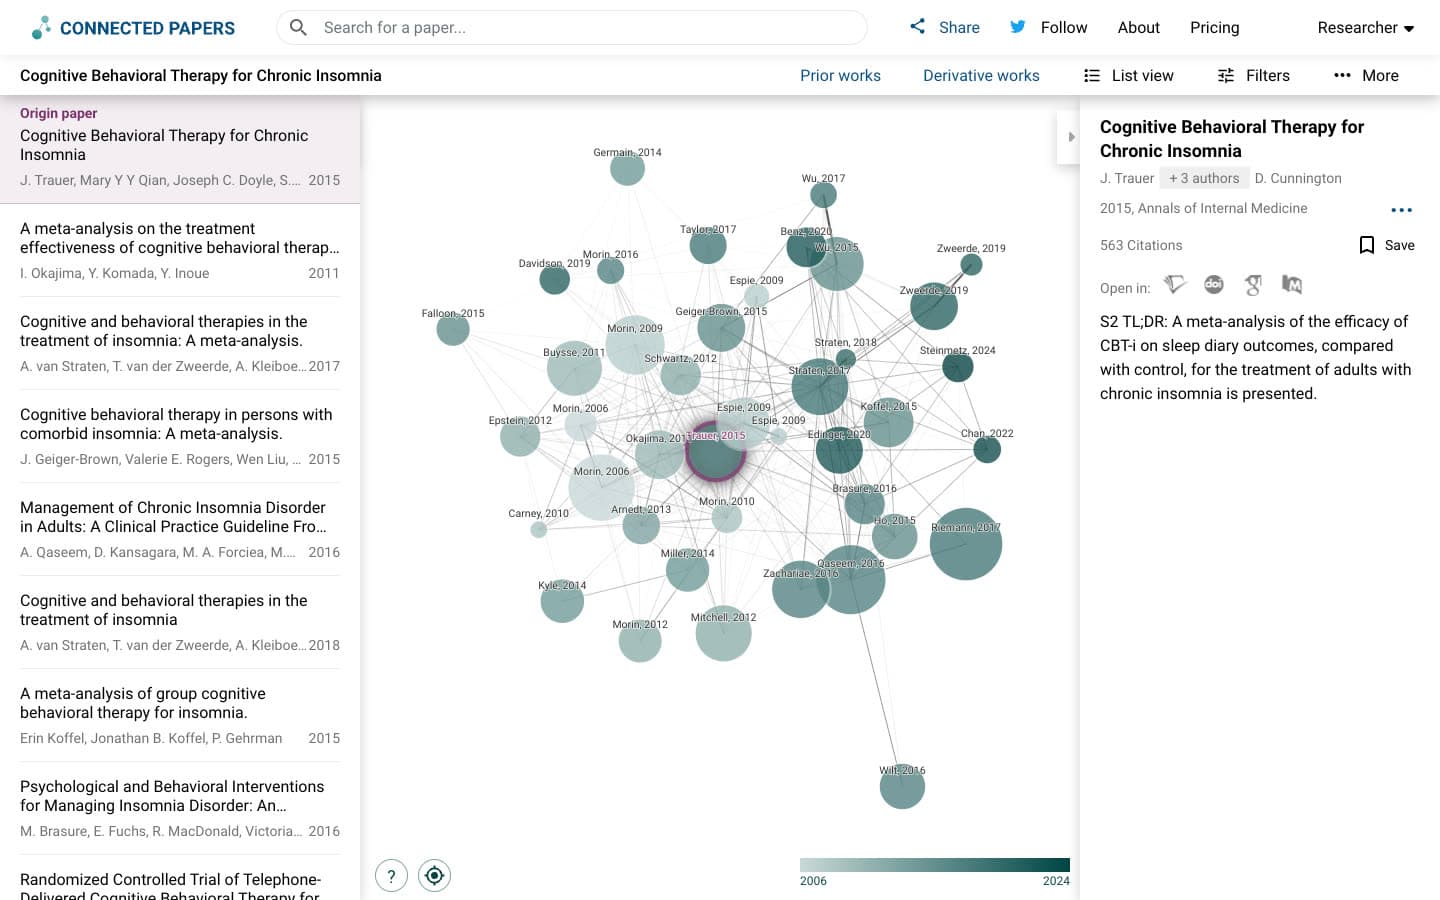Select the Origin paper entry in list
Viewport: 1440px width, 900px height.
(180, 150)
